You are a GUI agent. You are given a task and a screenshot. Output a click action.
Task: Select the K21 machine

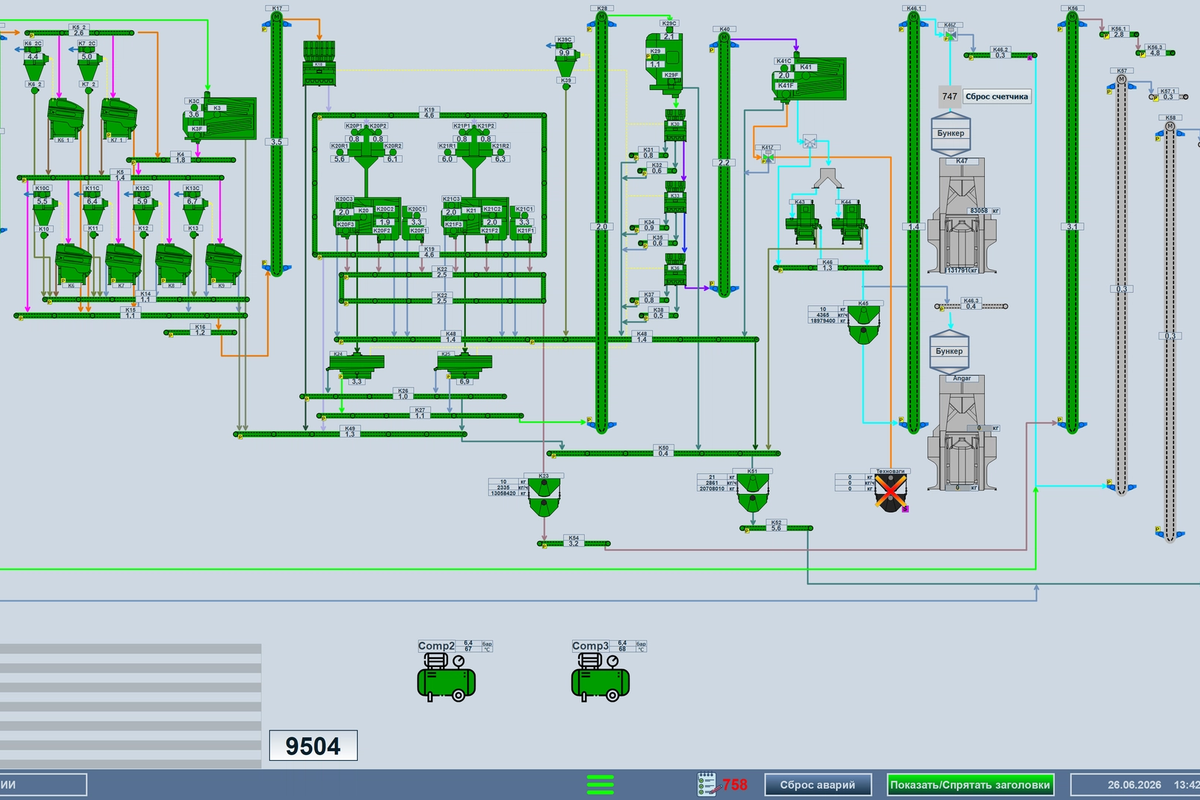coord(474,217)
